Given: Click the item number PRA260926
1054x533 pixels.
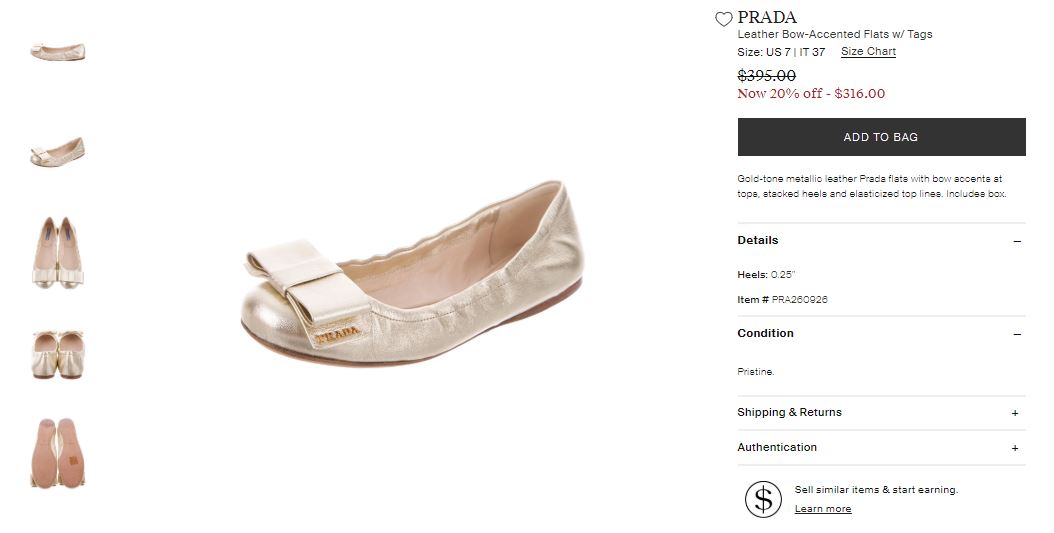Looking at the screenshot, I should click(799, 300).
